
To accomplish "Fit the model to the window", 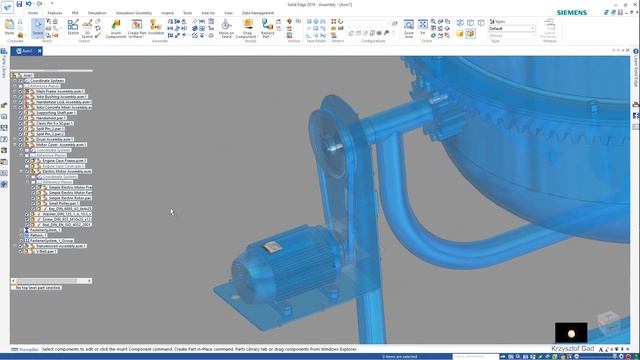I will 423,27.
